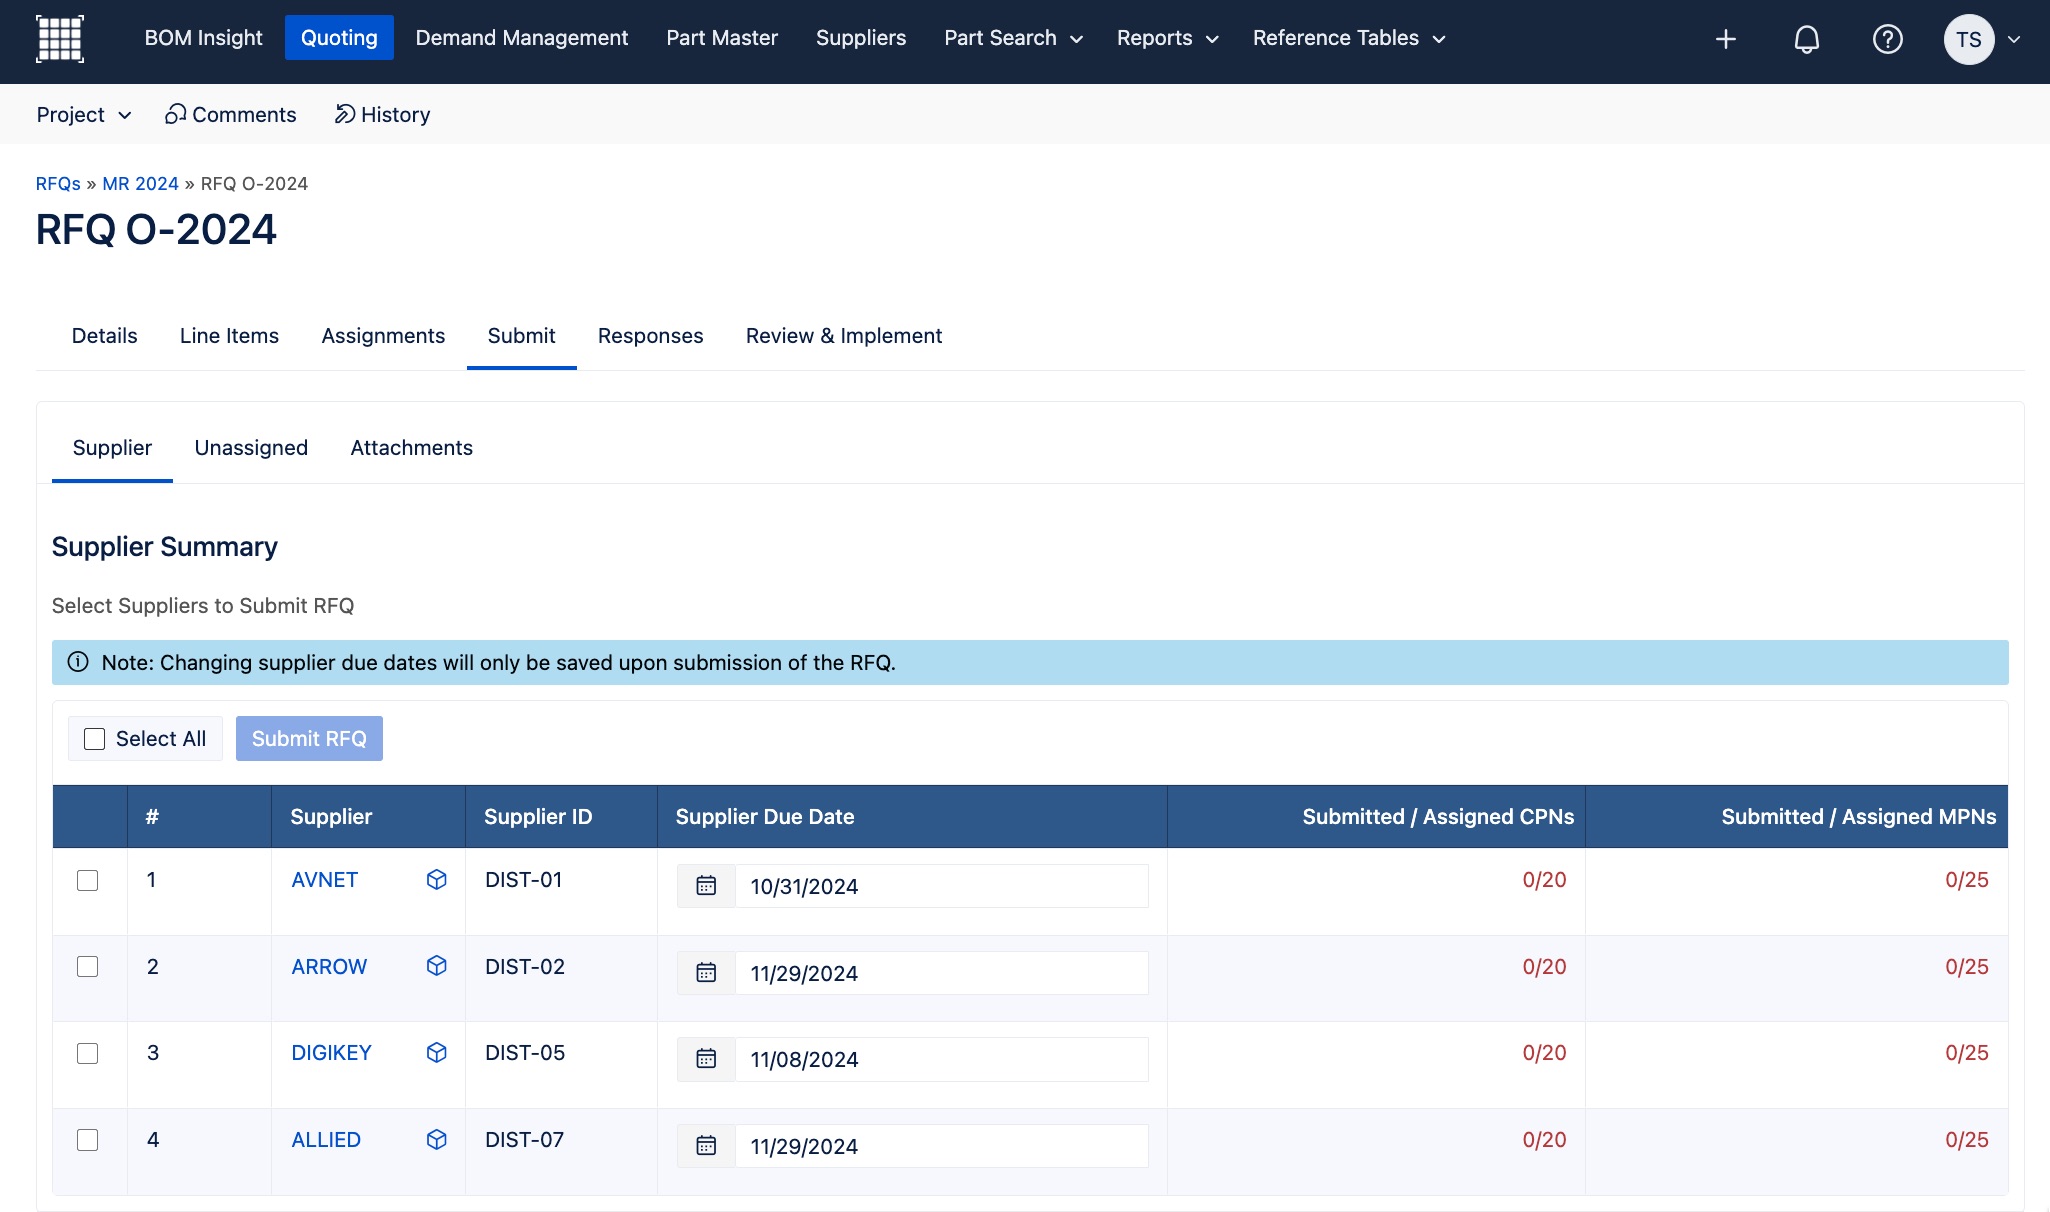
Task: Open the calendar icon for the ARROW due date
Action: (x=706, y=973)
